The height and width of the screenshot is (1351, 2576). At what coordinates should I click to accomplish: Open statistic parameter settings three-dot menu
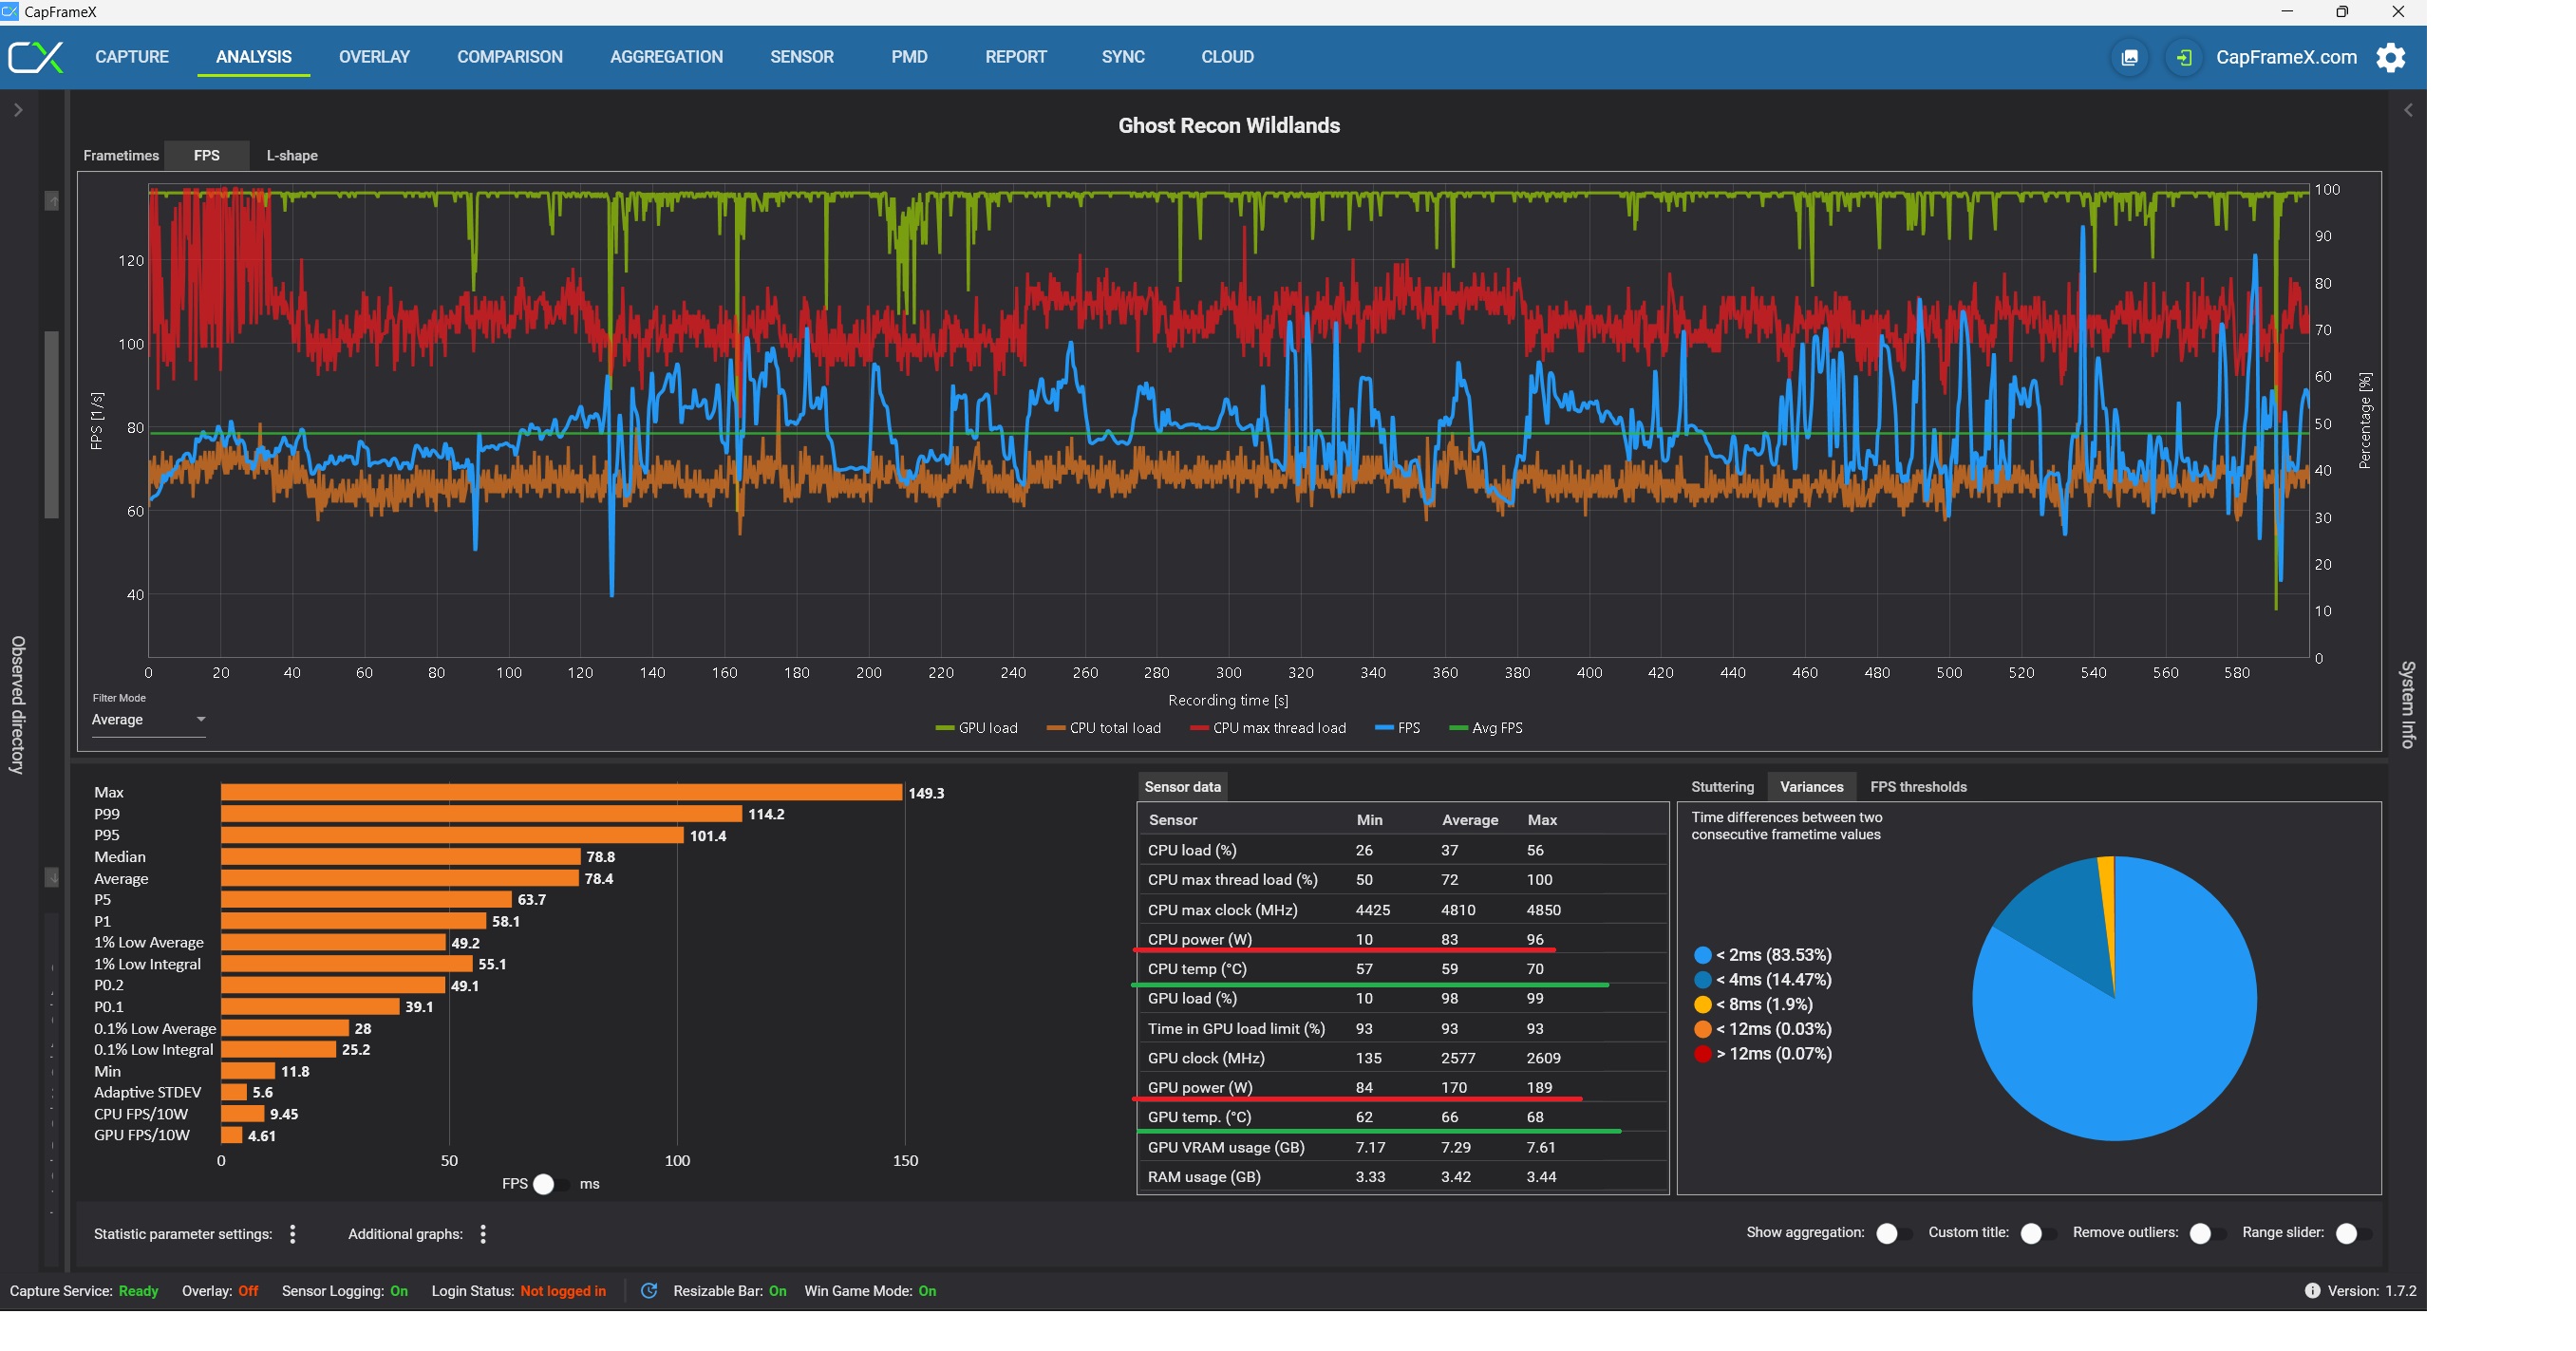pos(293,1234)
